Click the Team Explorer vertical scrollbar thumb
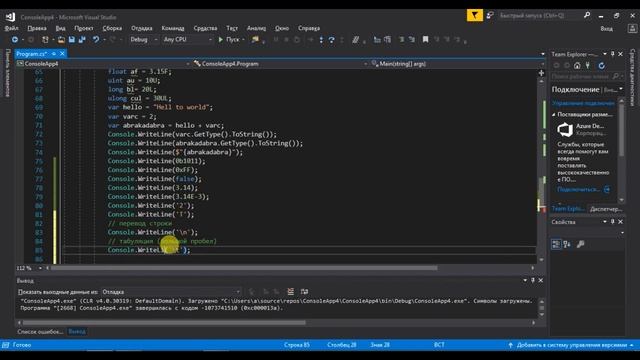Viewport: 640px width, 360px height. (621, 130)
